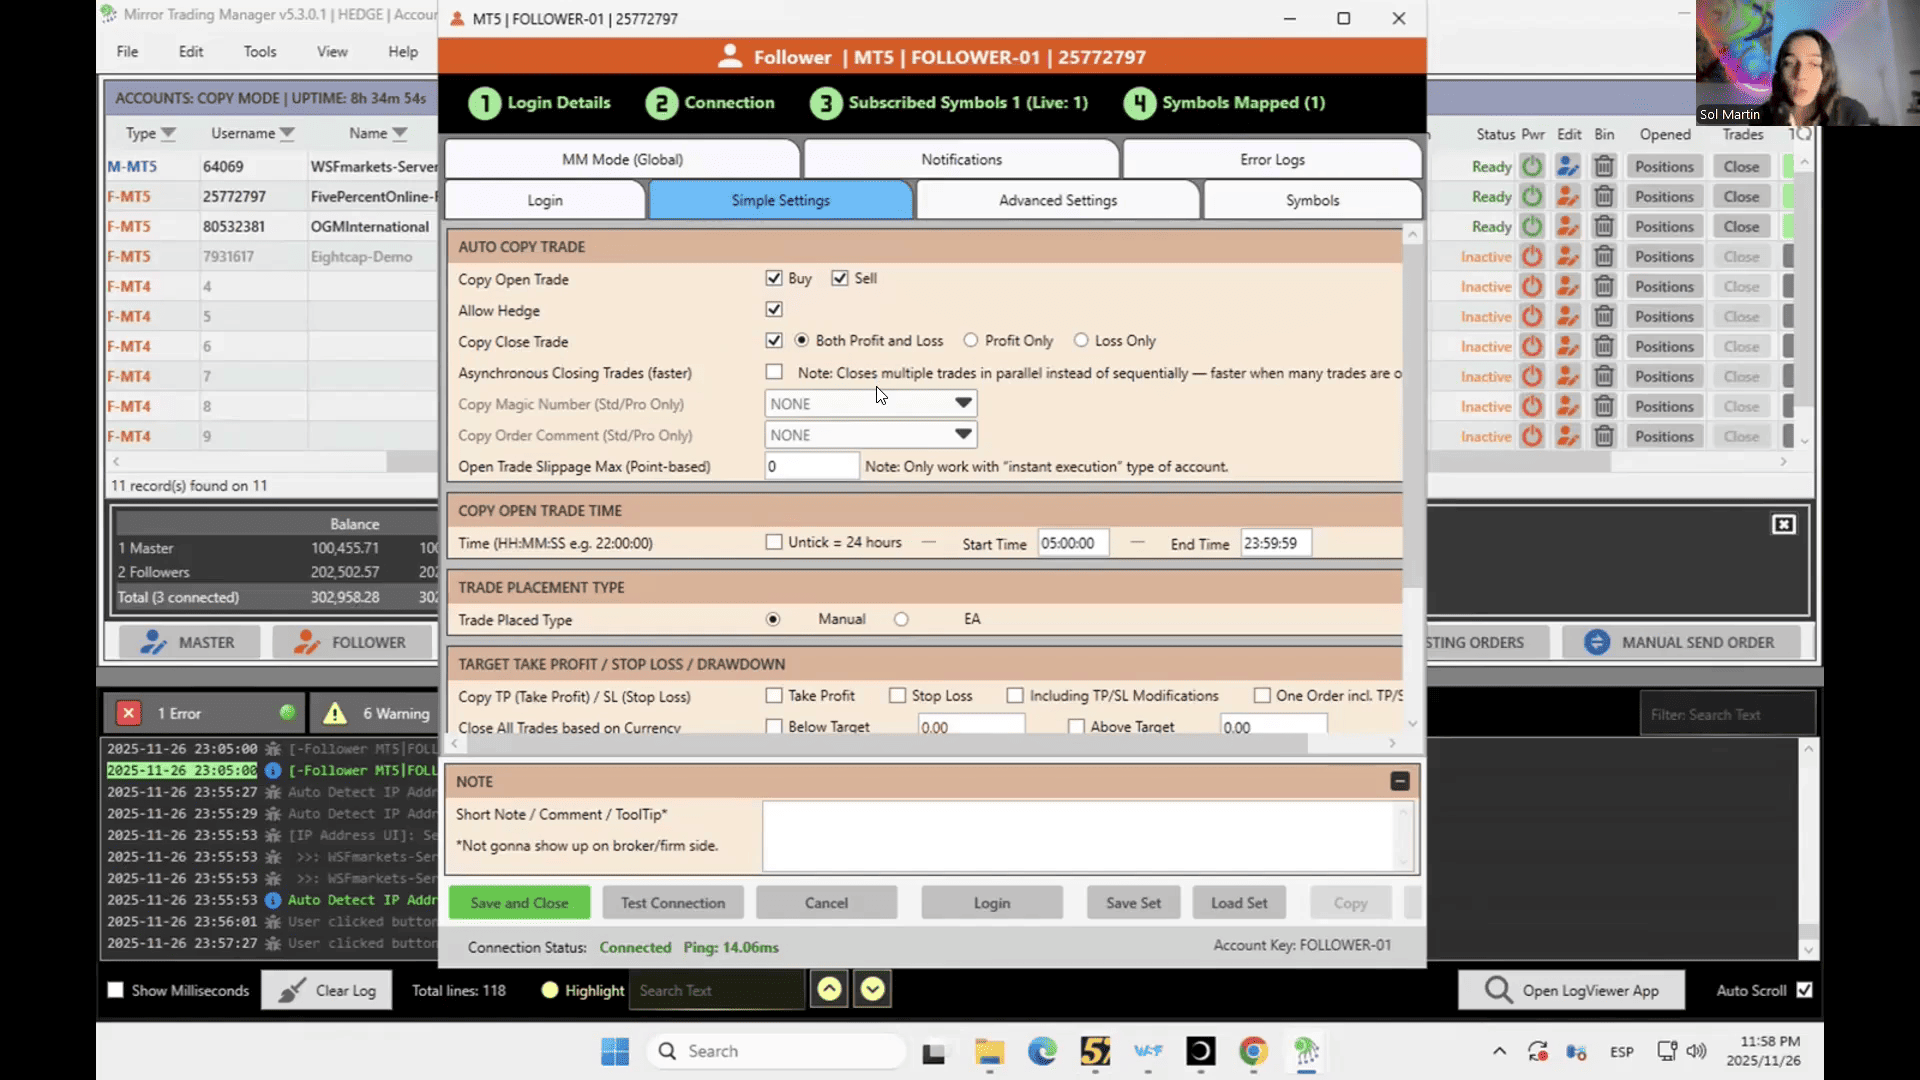Open Google Chrome from the taskbar

click(1252, 1051)
